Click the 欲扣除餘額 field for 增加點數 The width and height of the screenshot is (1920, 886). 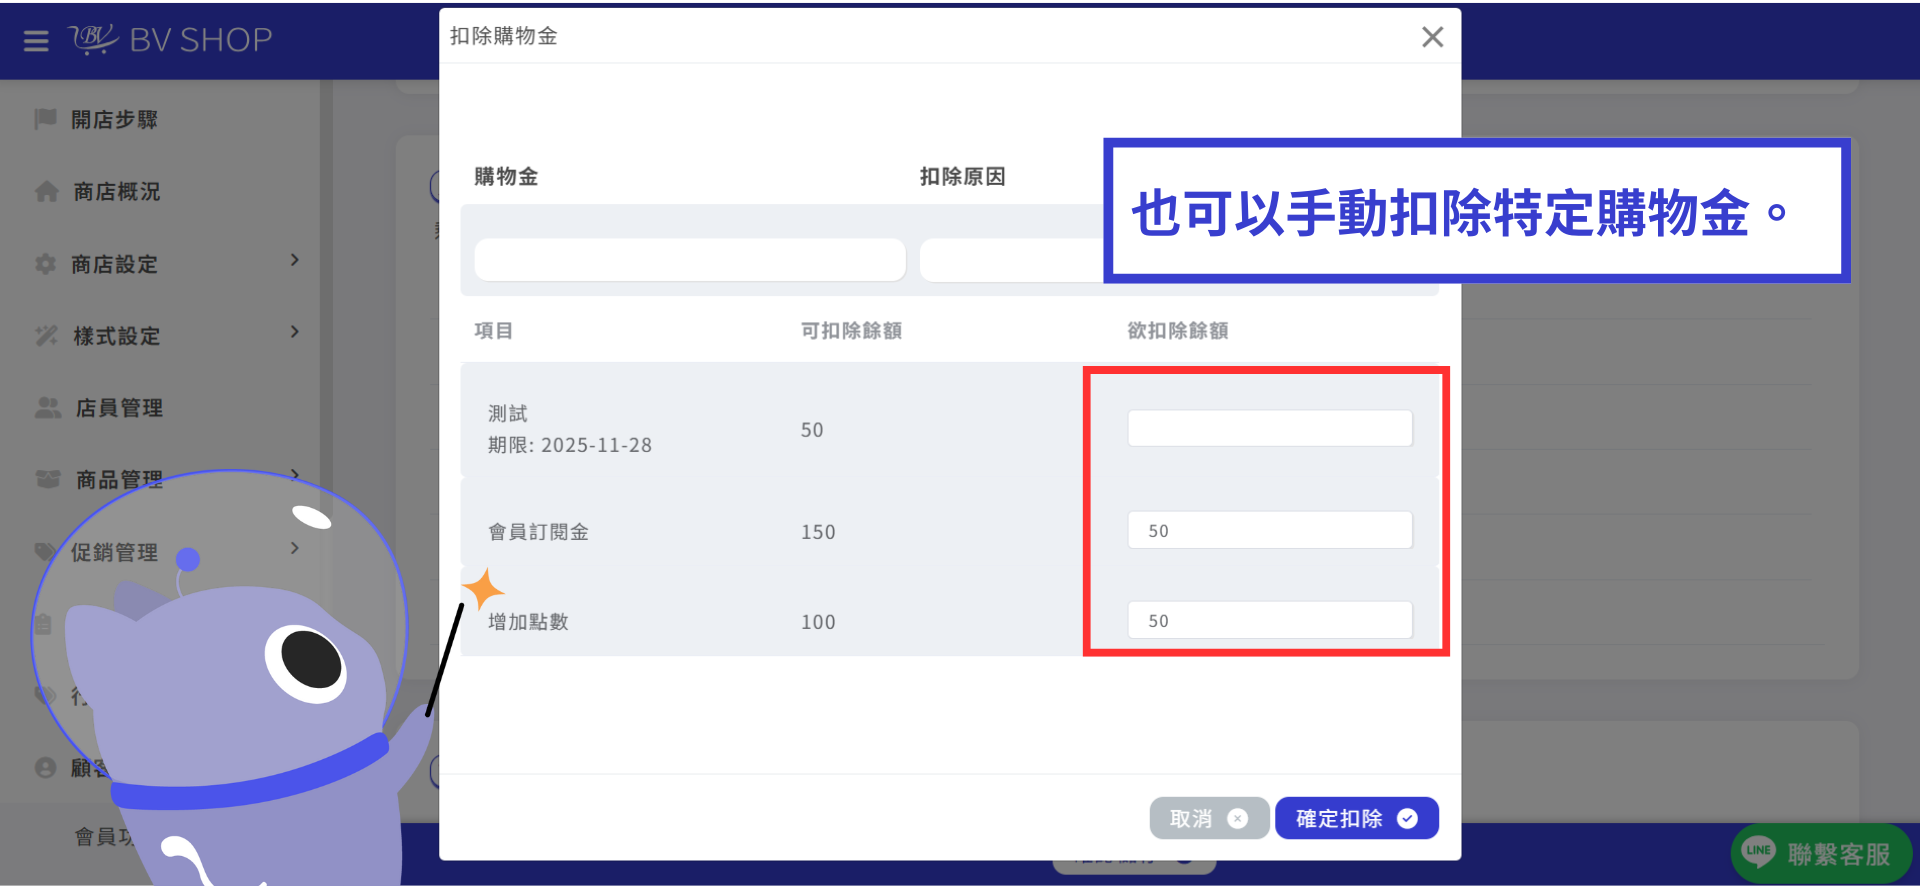[x=1270, y=620]
